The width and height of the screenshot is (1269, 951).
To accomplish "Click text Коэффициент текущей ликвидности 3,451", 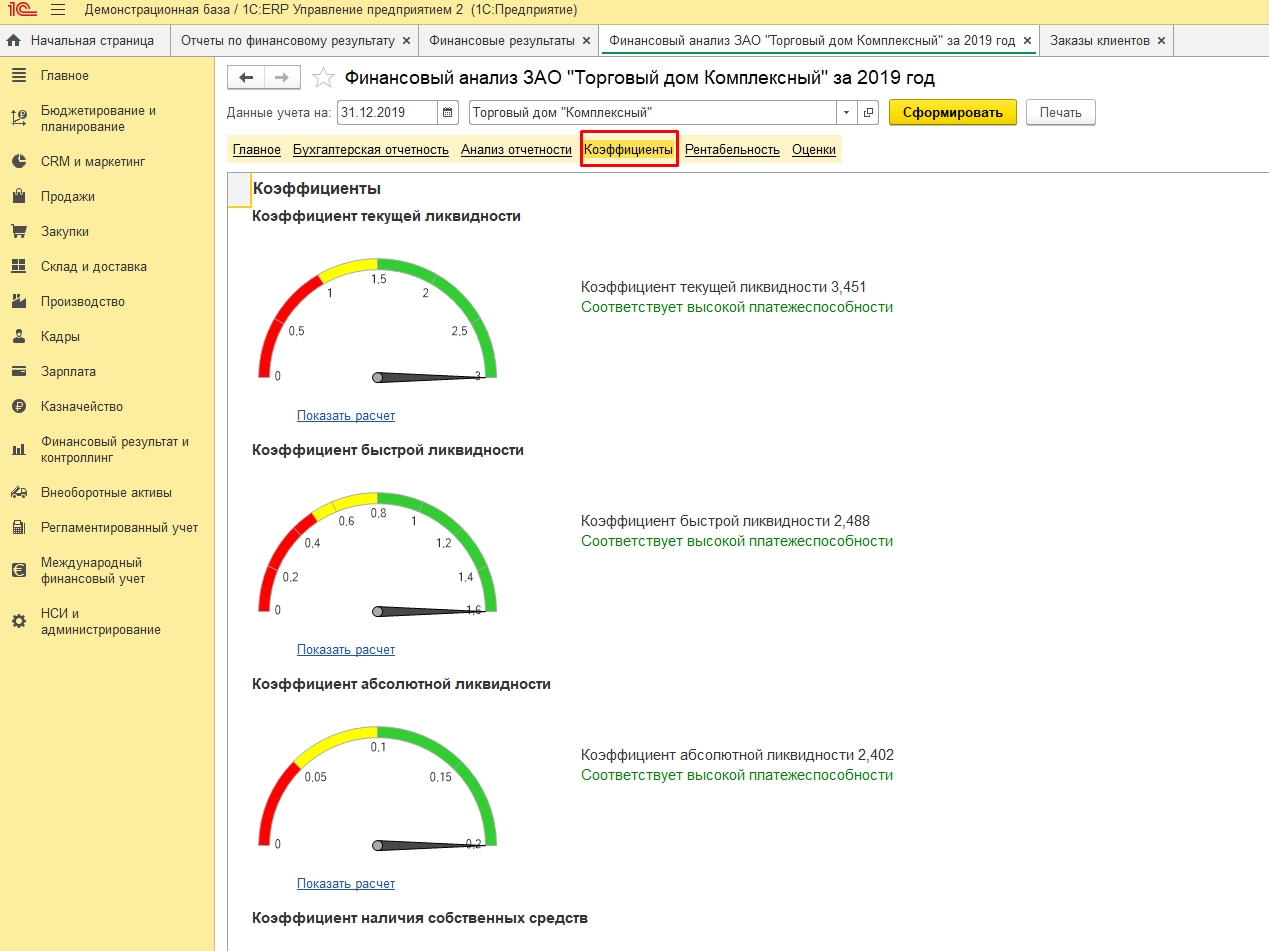I will tap(723, 287).
